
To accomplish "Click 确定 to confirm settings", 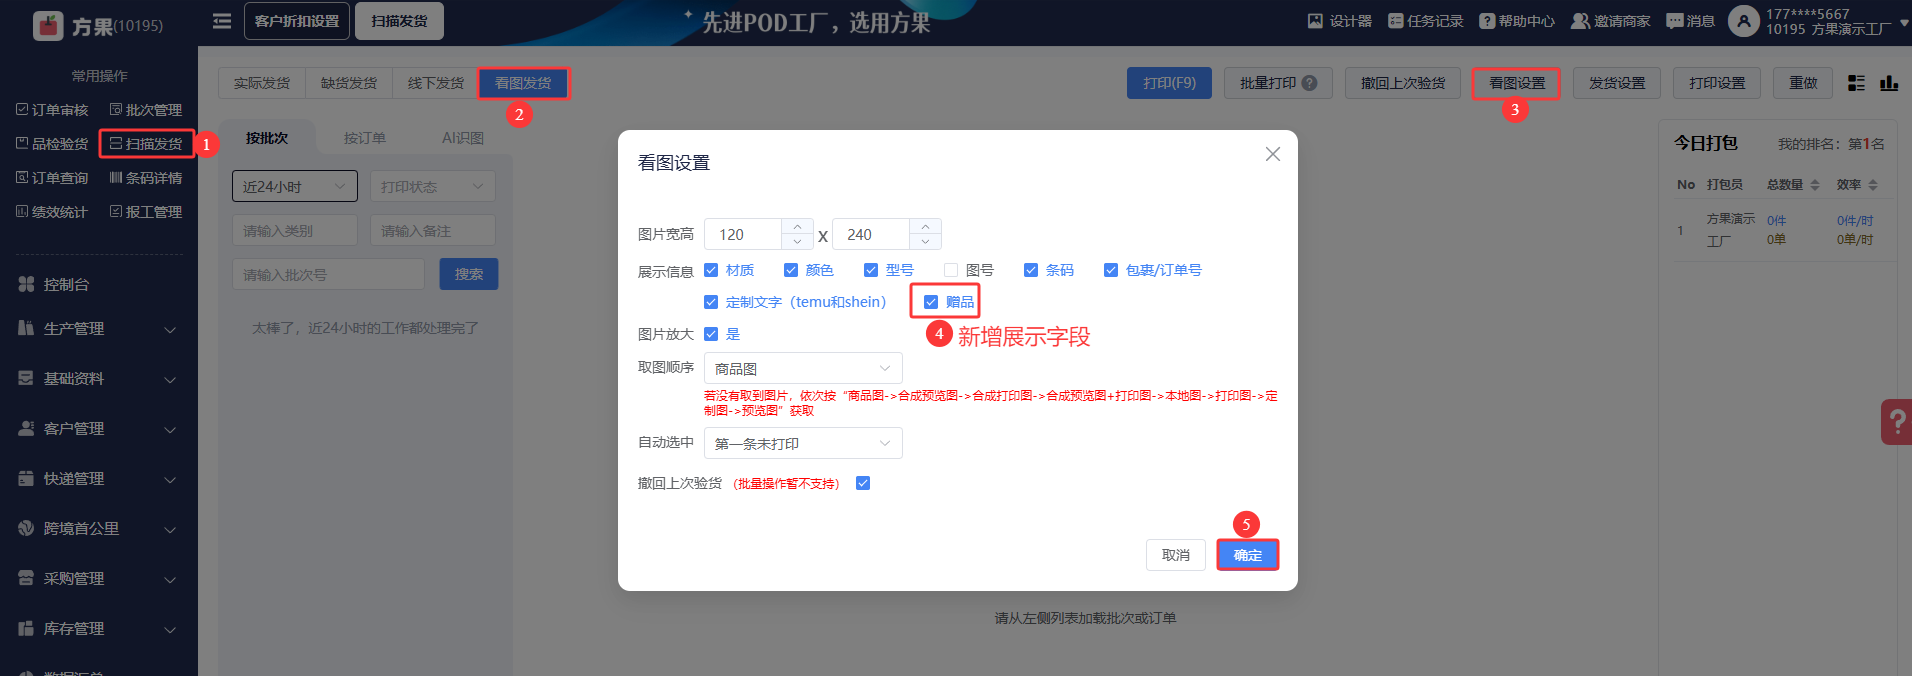I will coord(1248,555).
